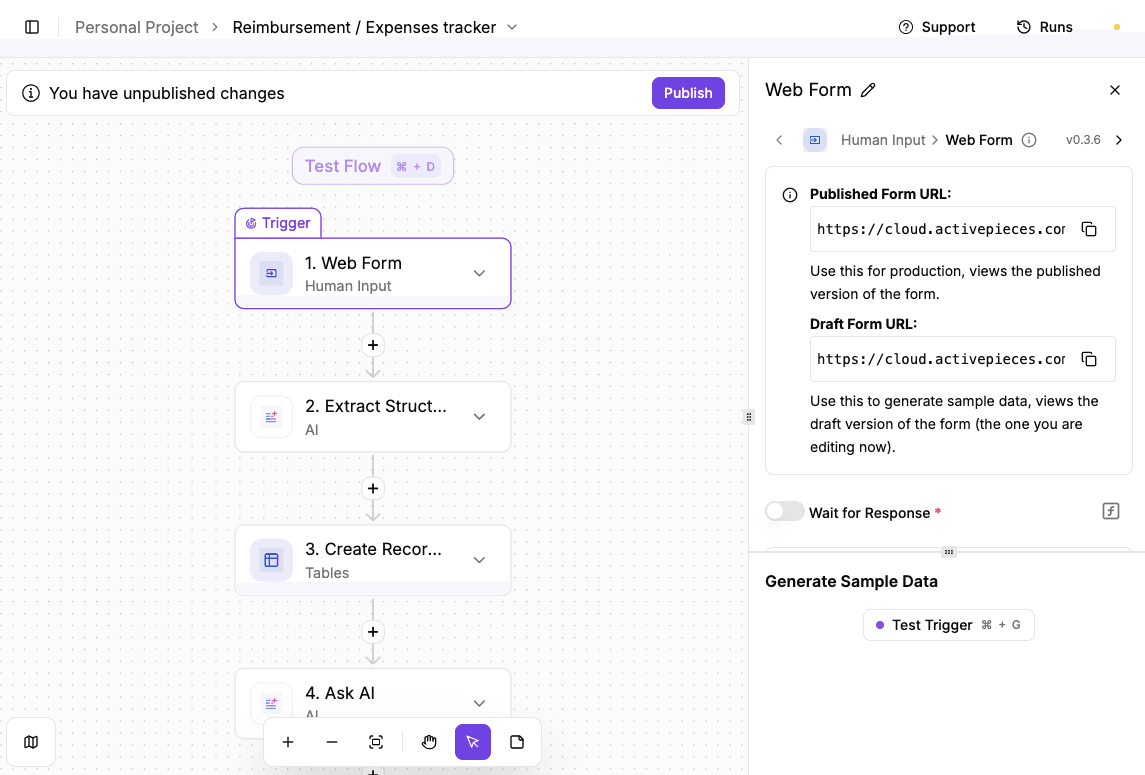Open the Personal Project breadcrumb
Viewport: 1145px width, 775px height.
click(136, 27)
